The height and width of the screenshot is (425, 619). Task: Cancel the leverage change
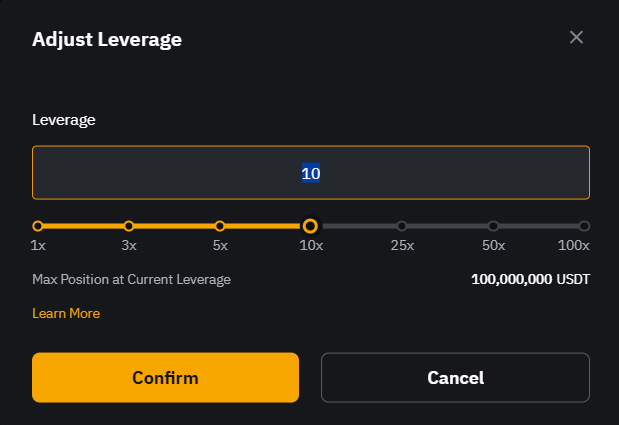click(456, 378)
